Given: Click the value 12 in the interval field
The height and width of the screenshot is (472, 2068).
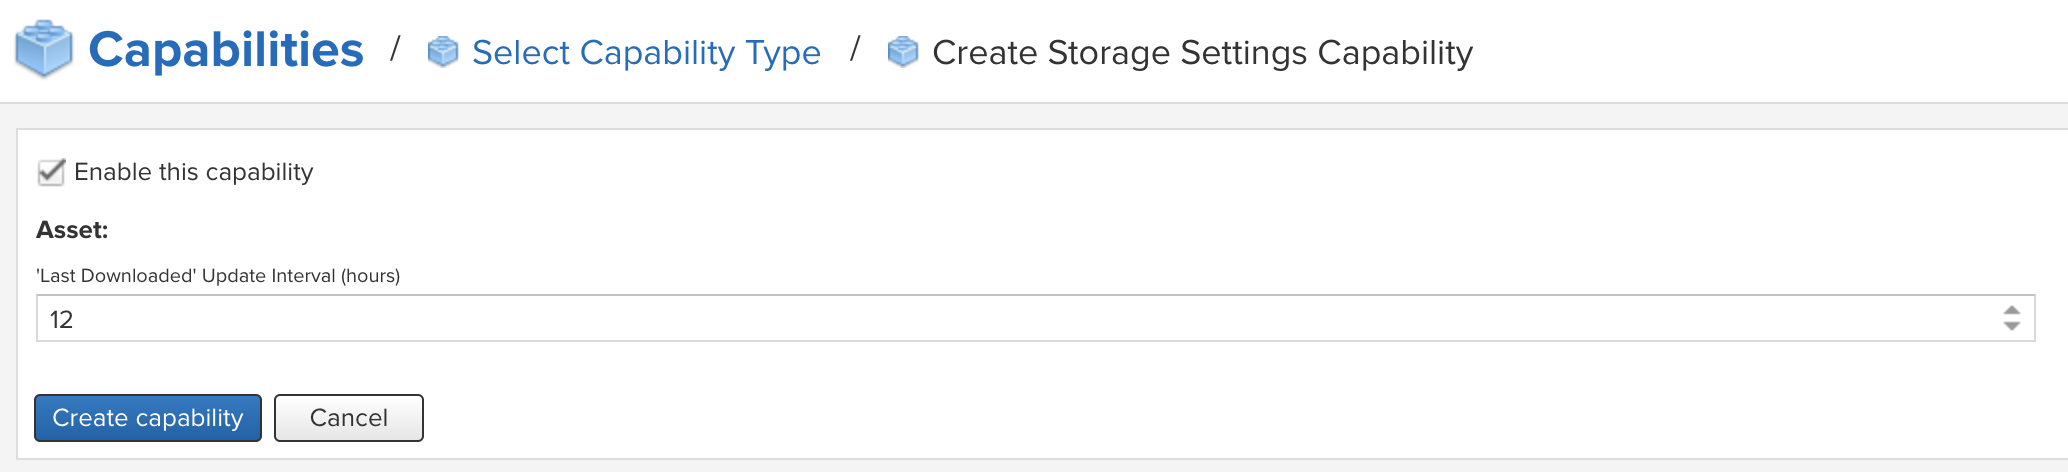Looking at the screenshot, I should [62, 320].
